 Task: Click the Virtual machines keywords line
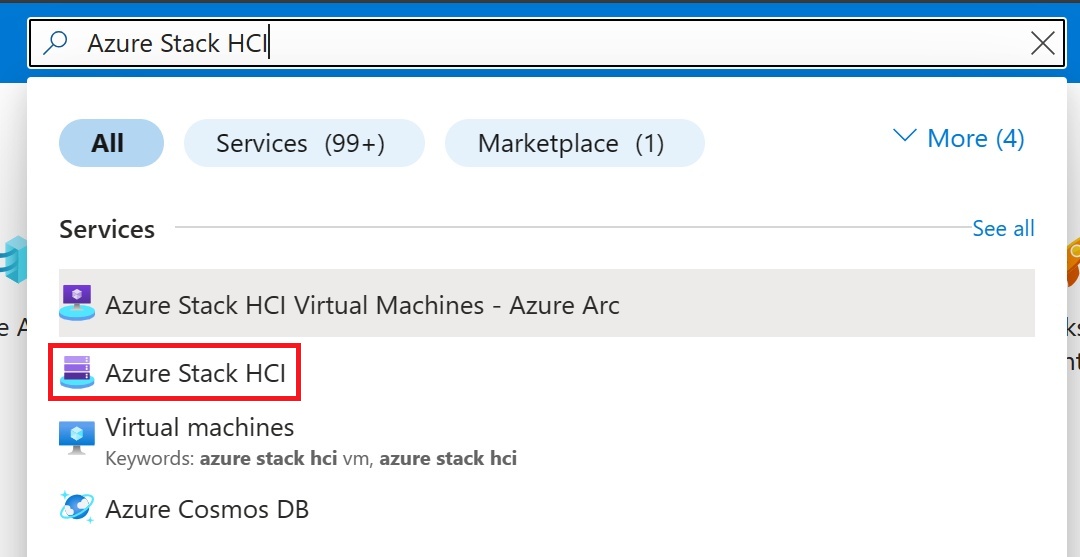(311, 459)
